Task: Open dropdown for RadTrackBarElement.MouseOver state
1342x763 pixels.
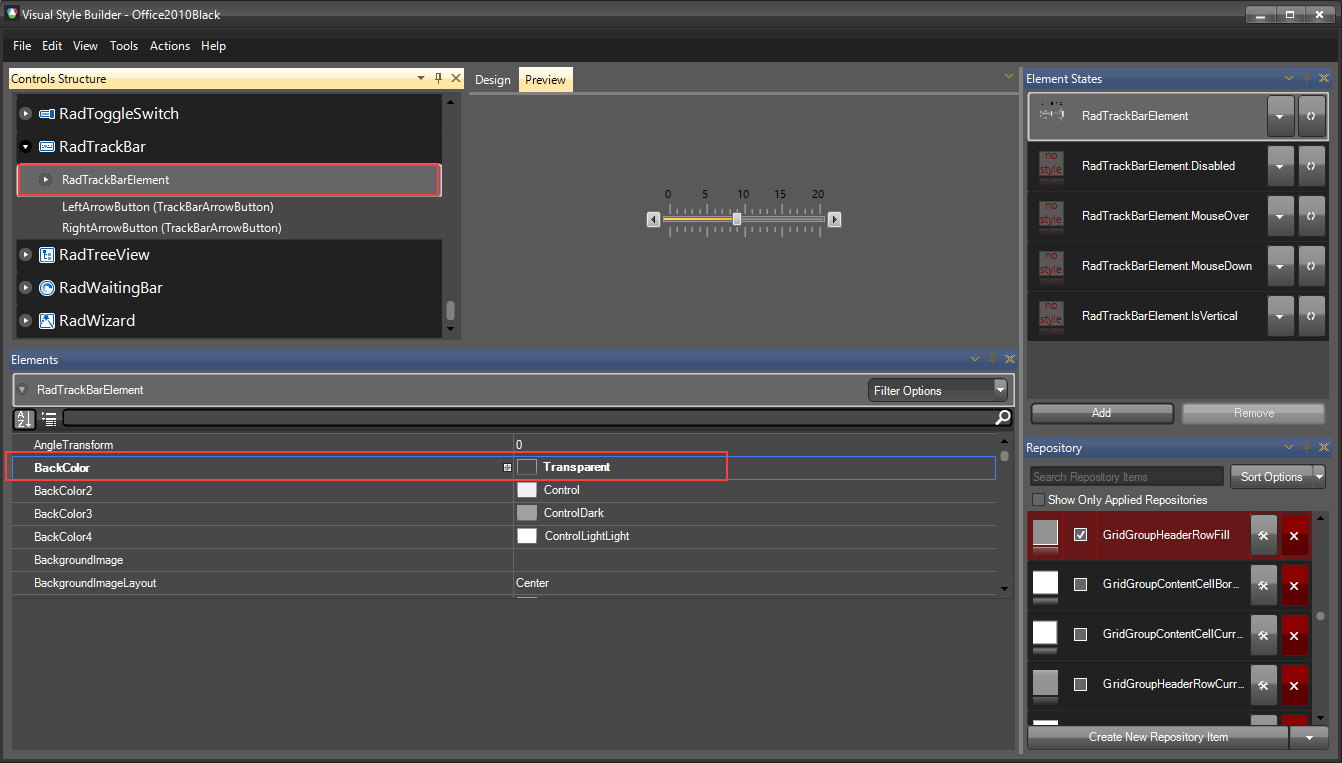Action: 1281,216
